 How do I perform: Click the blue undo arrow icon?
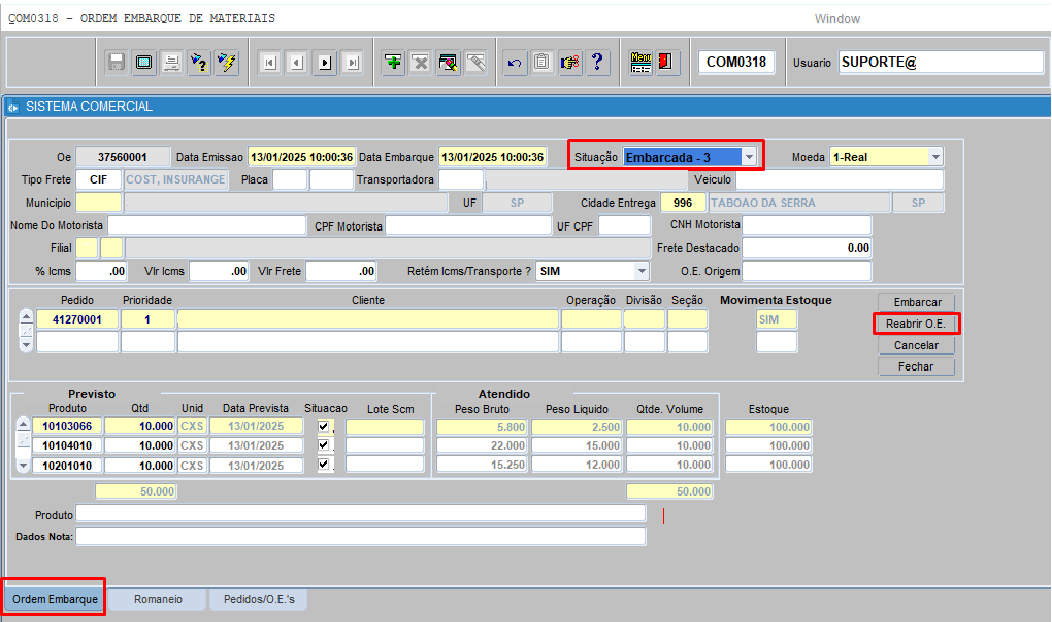pyautogui.click(x=515, y=62)
